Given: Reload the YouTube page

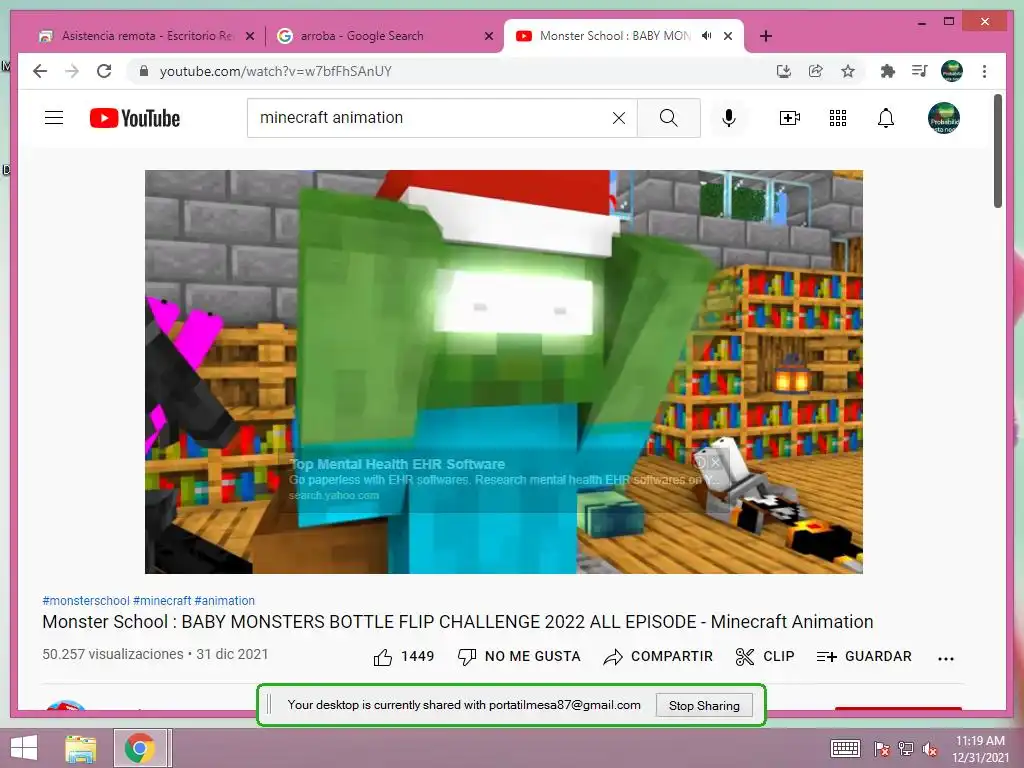Looking at the screenshot, I should tap(104, 71).
